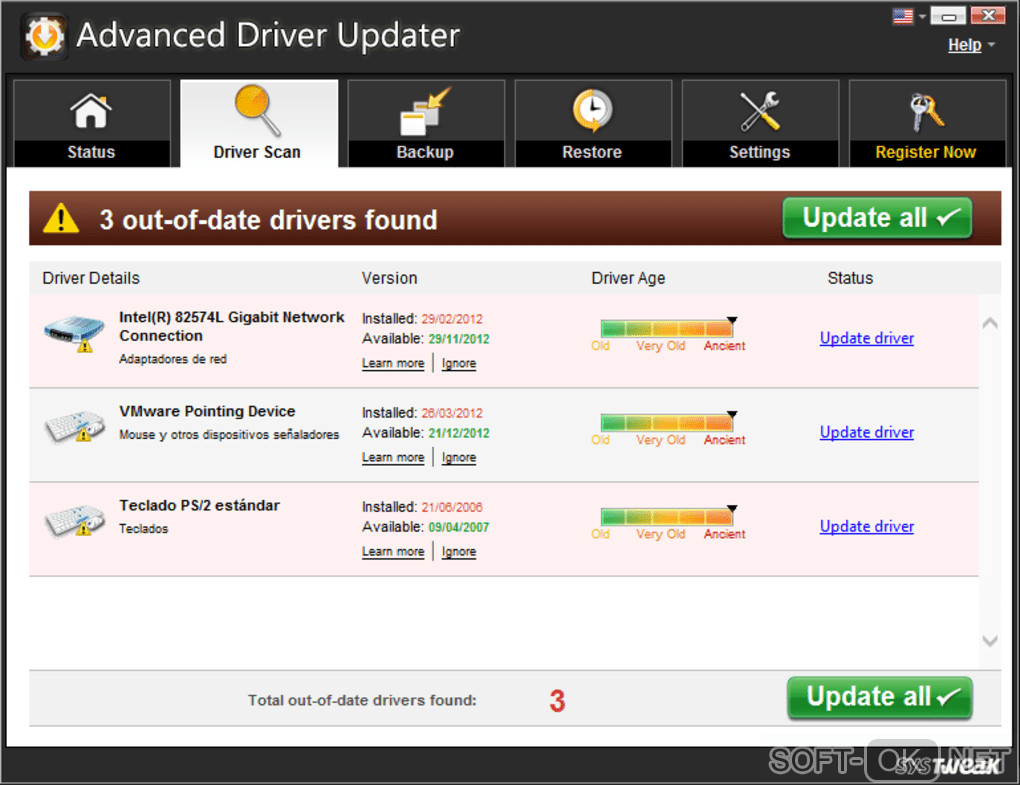
Task: Open Learn more for VMware Pointing Device
Action: (x=393, y=458)
